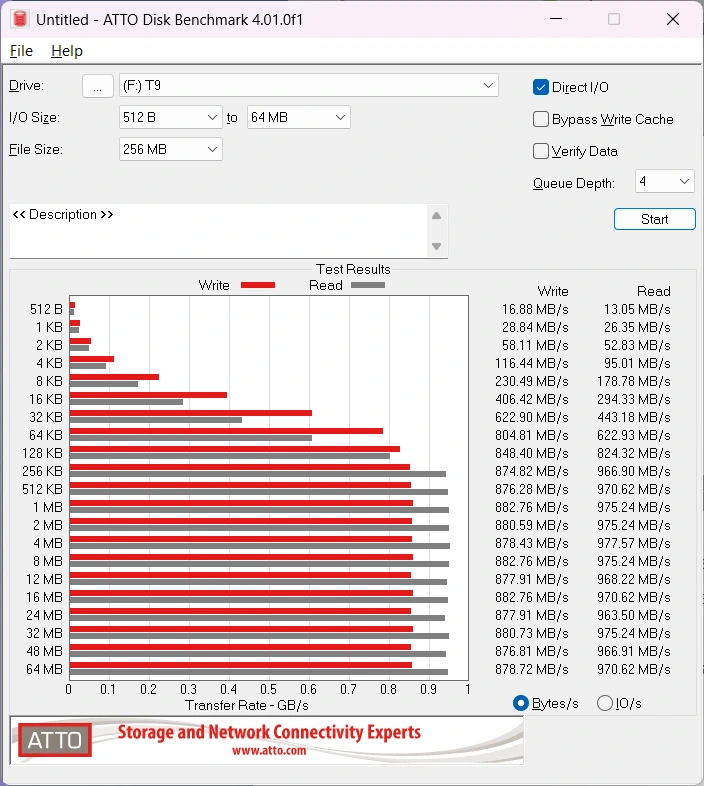Image resolution: width=704 pixels, height=786 pixels.
Task: Click the 13.05 MB/s read value
Action: click(637, 309)
